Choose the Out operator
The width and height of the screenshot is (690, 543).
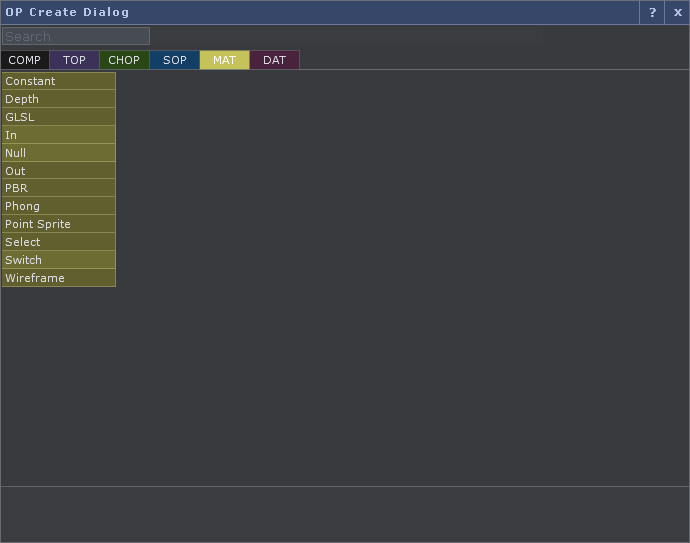pyautogui.click(x=58, y=171)
